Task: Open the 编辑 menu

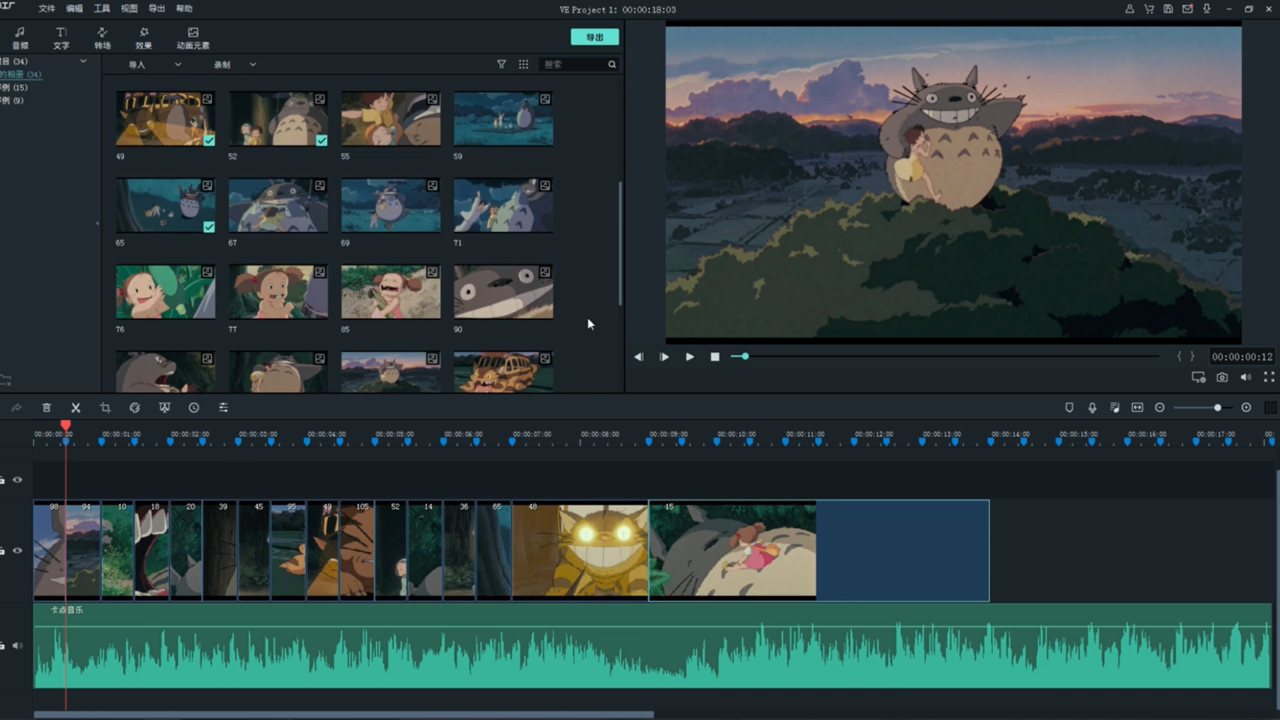Action: 75,9
